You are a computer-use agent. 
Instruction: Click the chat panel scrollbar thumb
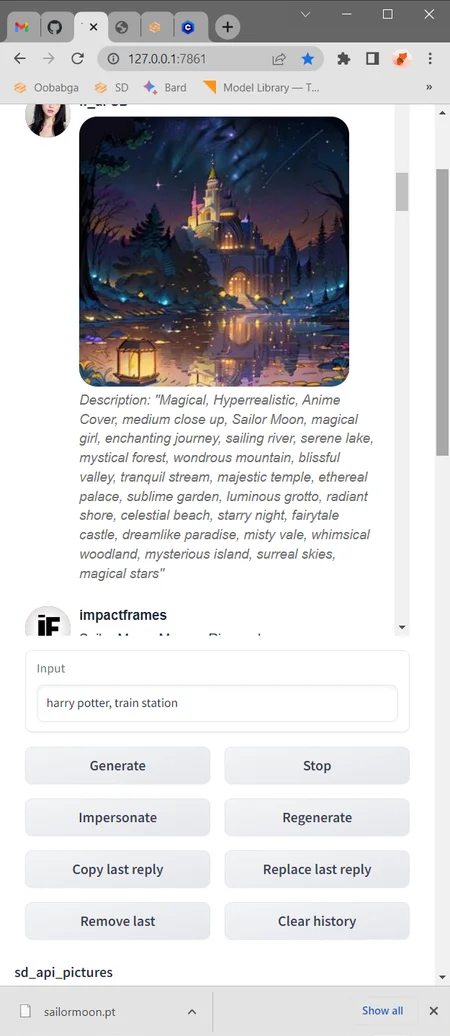coord(402,192)
